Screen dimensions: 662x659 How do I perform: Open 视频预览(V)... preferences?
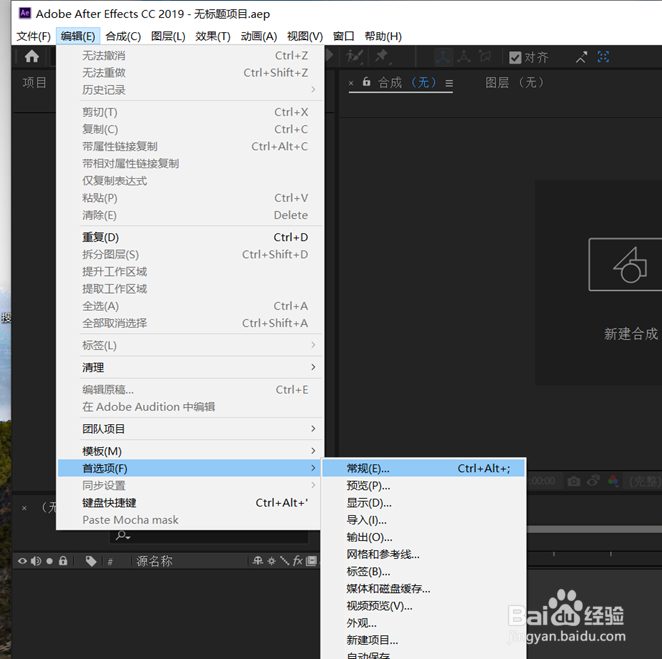[x=423, y=606]
